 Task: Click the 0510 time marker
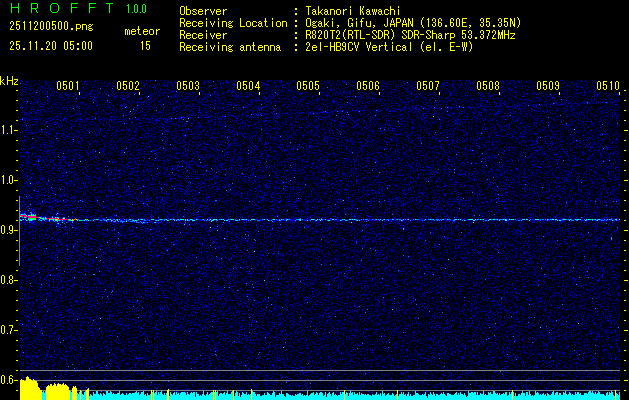pyautogui.click(x=608, y=86)
